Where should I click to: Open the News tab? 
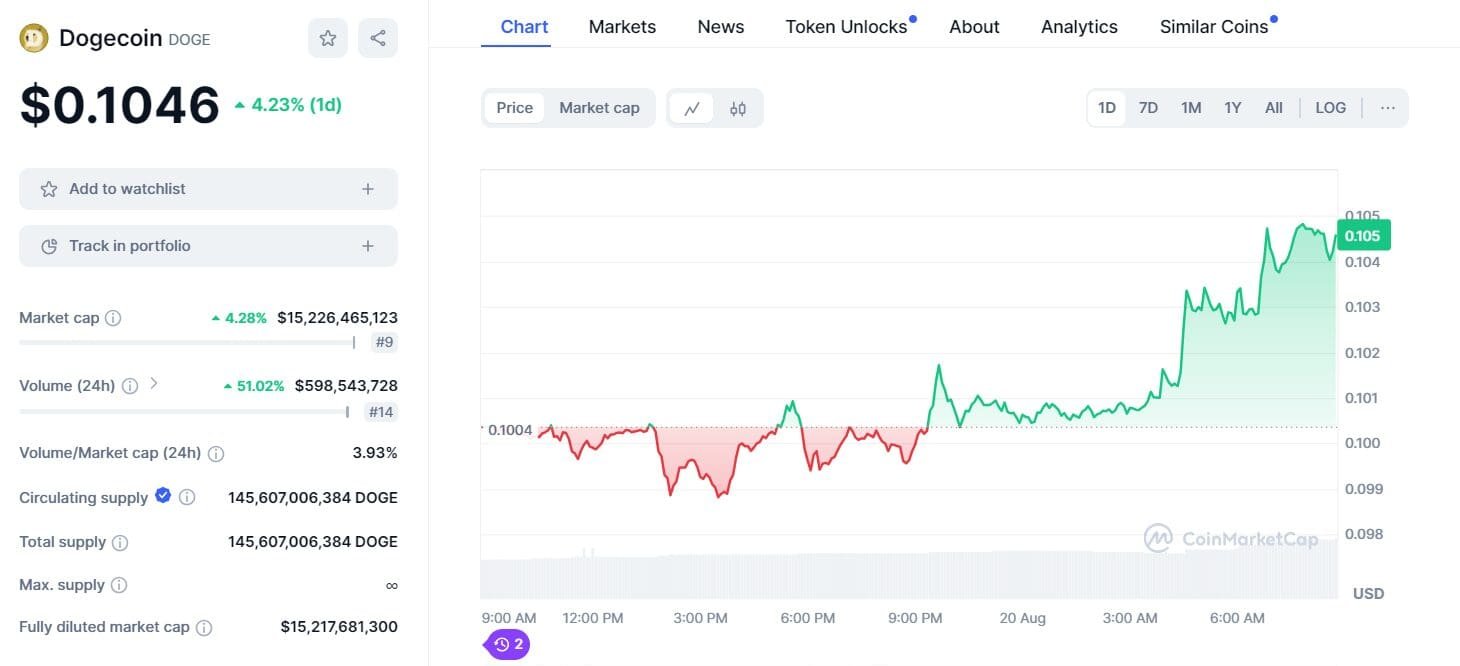720,27
